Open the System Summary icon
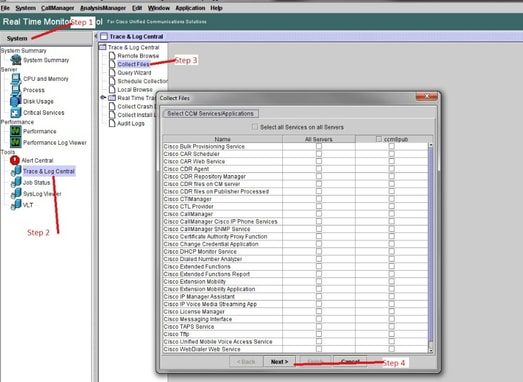Viewport: 523px width, 382px height. 16,60
